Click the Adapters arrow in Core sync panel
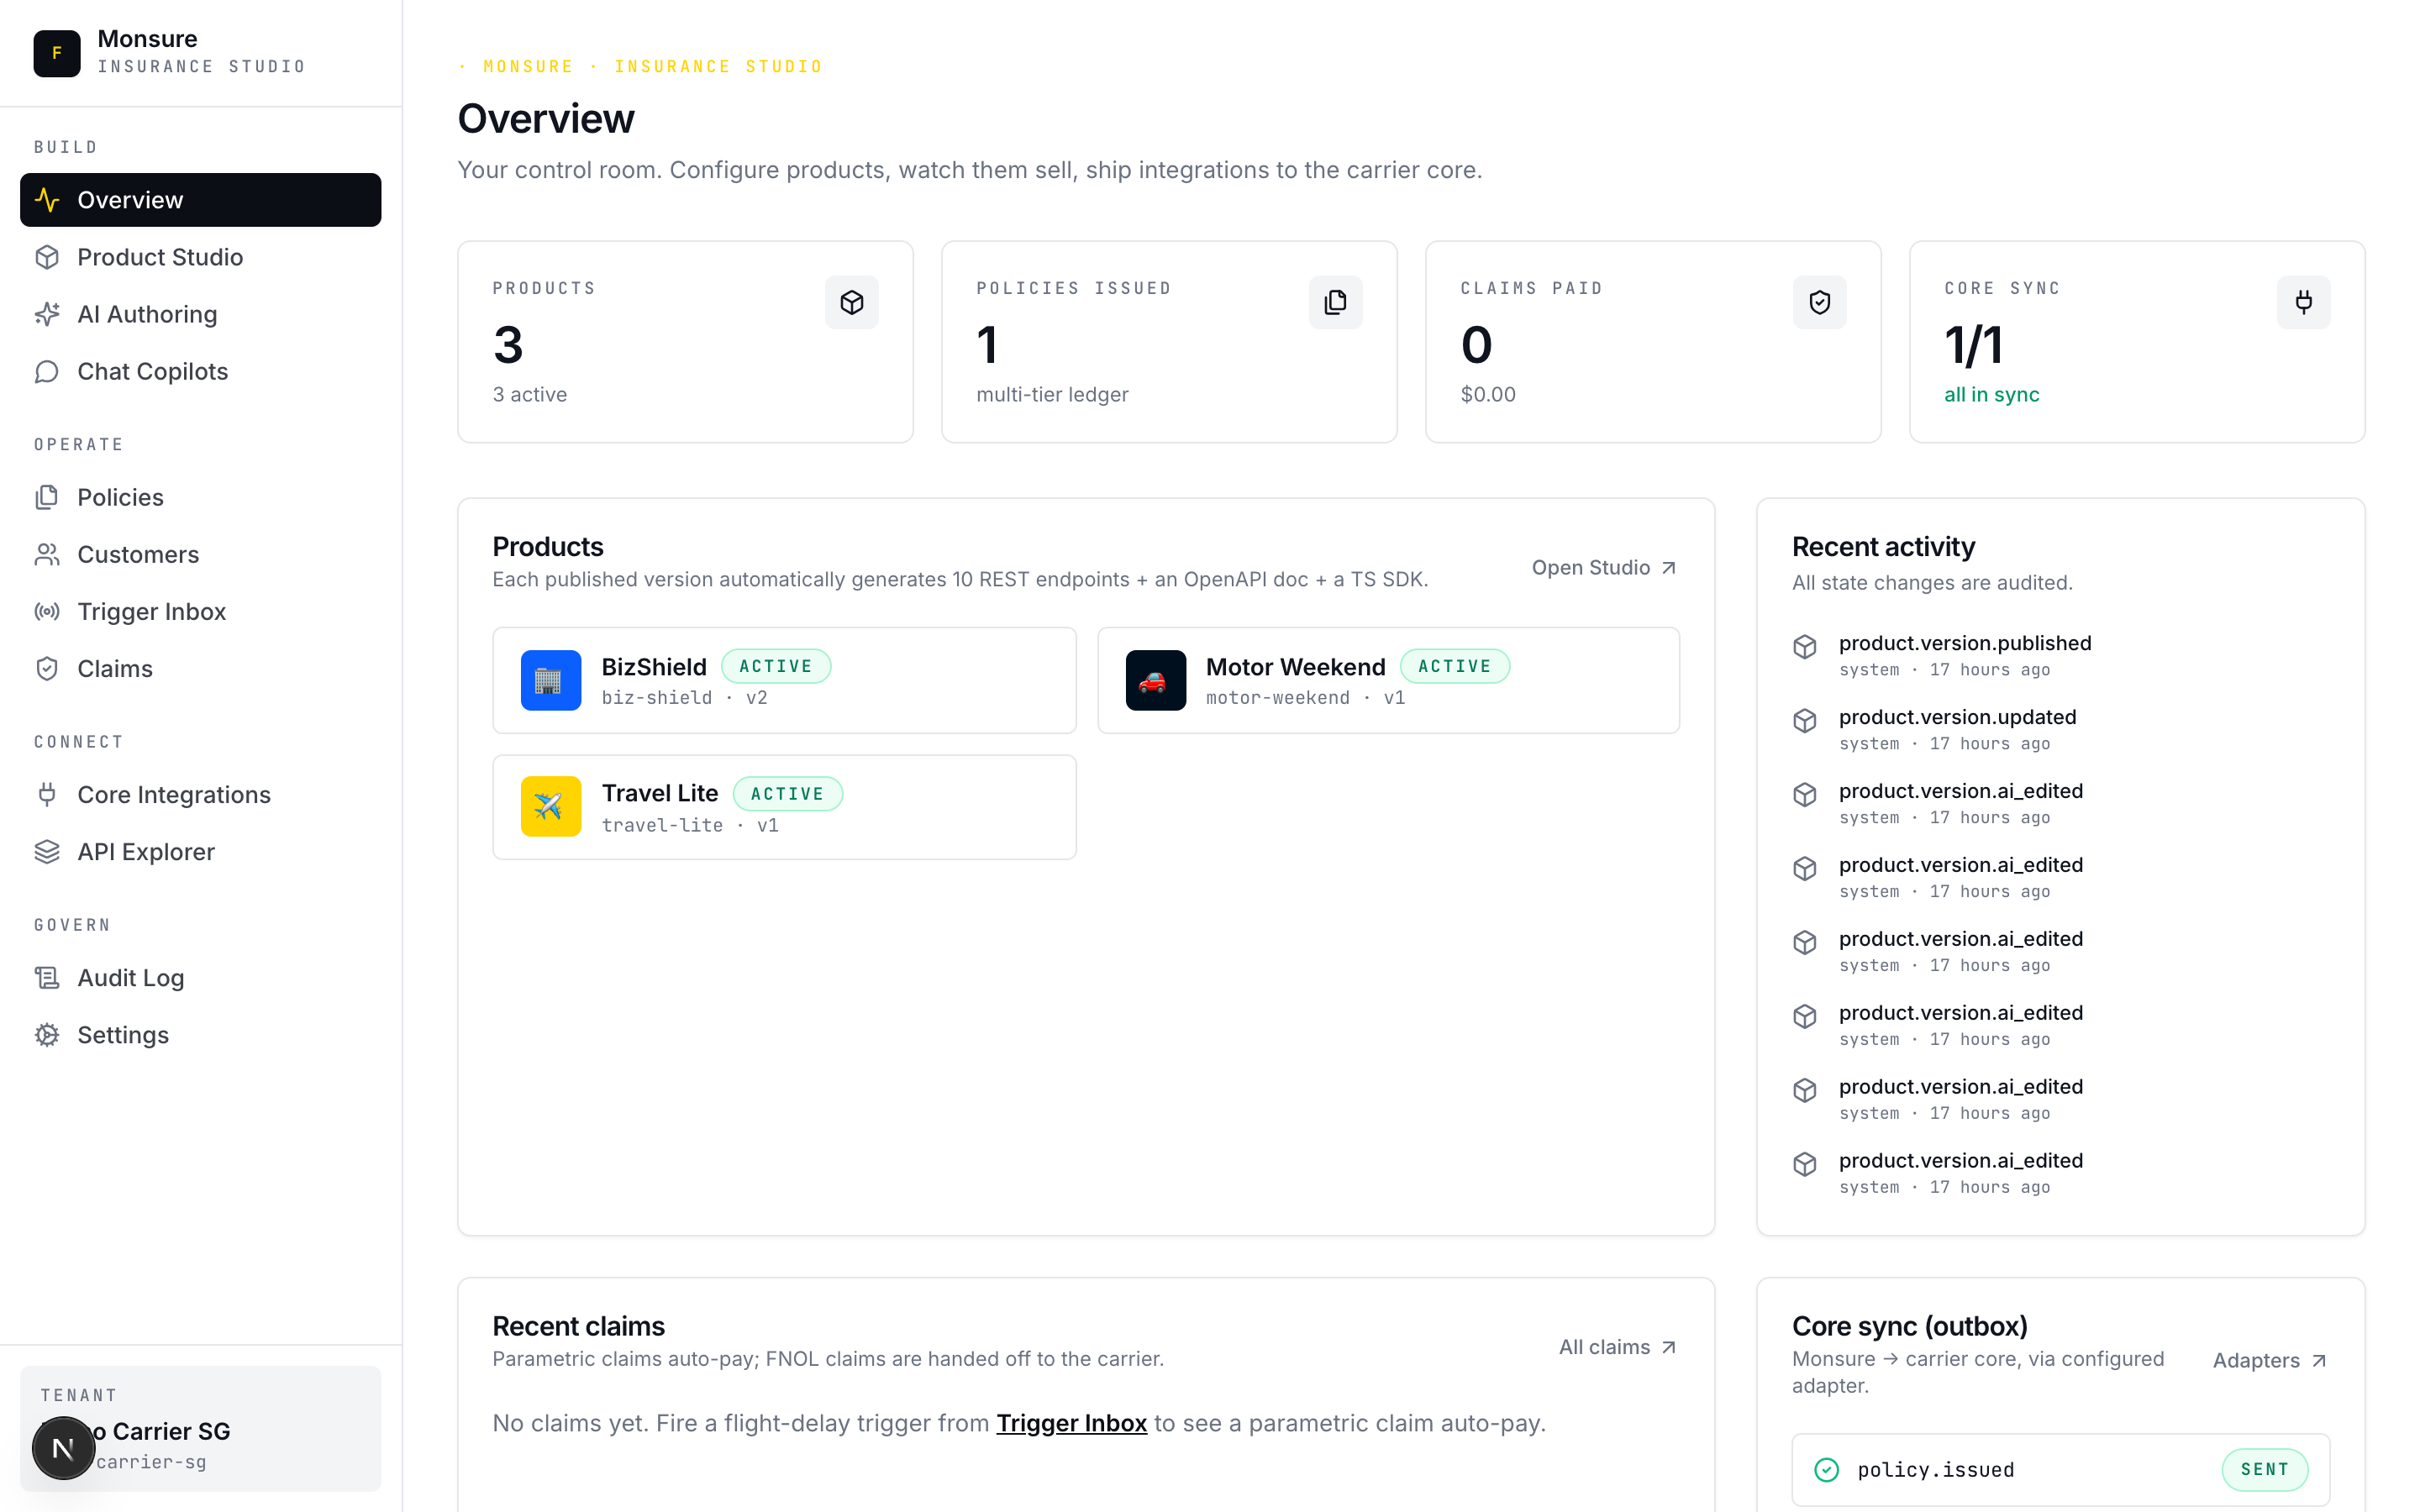The width and height of the screenshot is (2420, 1512). (2318, 1360)
